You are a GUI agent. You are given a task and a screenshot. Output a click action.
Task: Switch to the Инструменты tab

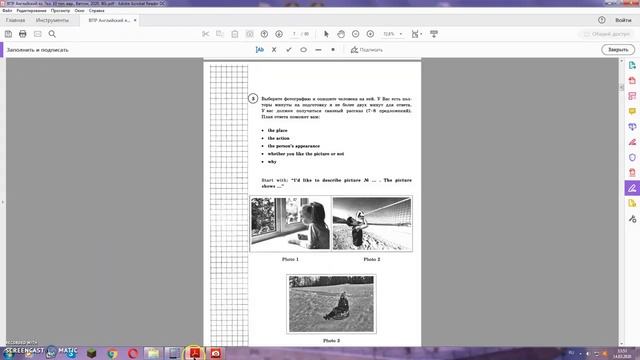52,20
